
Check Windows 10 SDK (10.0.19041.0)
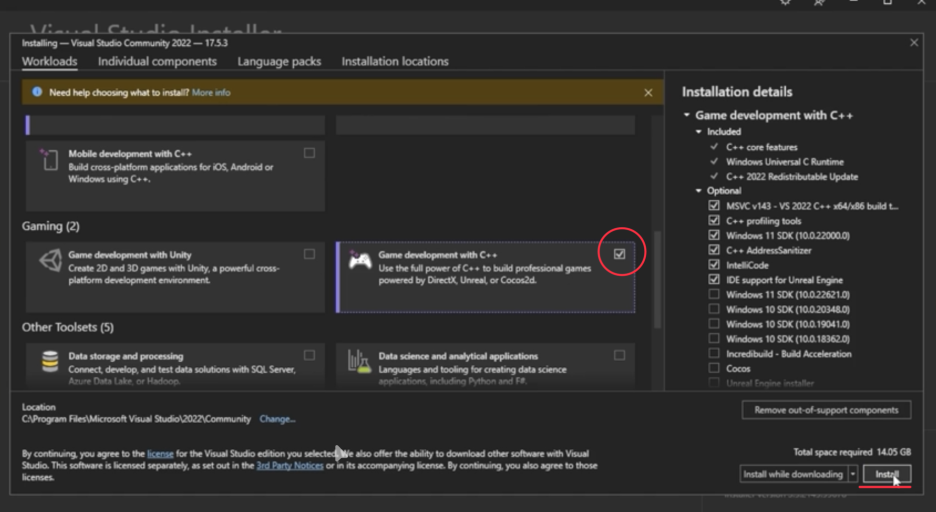[714, 324]
